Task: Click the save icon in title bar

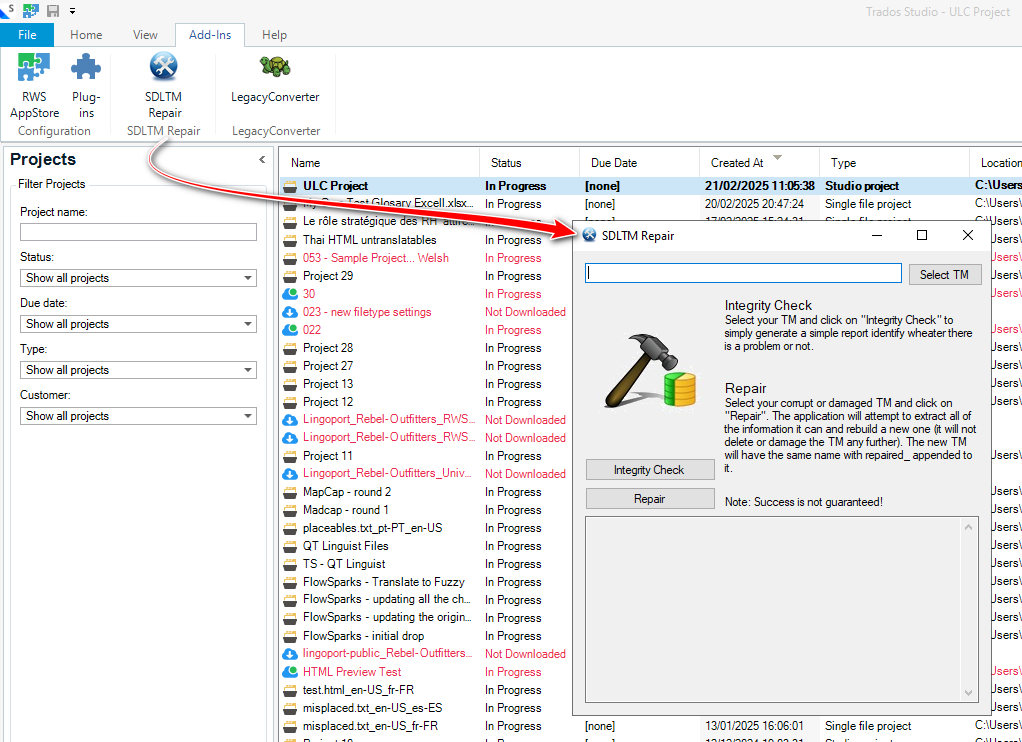Action: pyautogui.click(x=53, y=10)
